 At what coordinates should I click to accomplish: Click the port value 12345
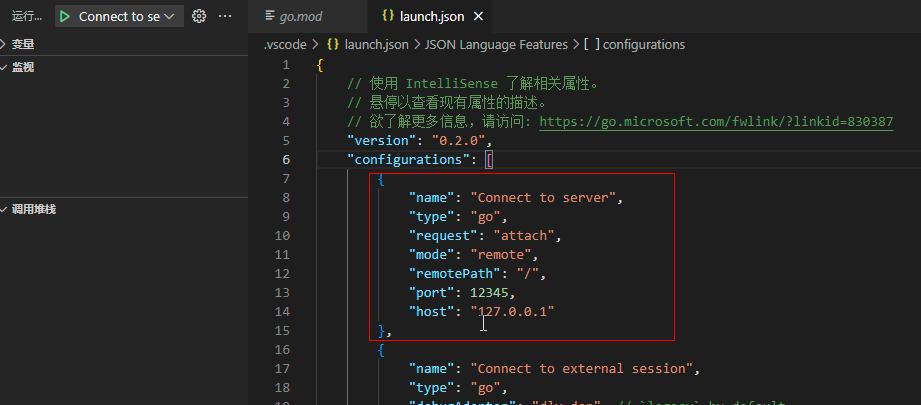(489, 293)
